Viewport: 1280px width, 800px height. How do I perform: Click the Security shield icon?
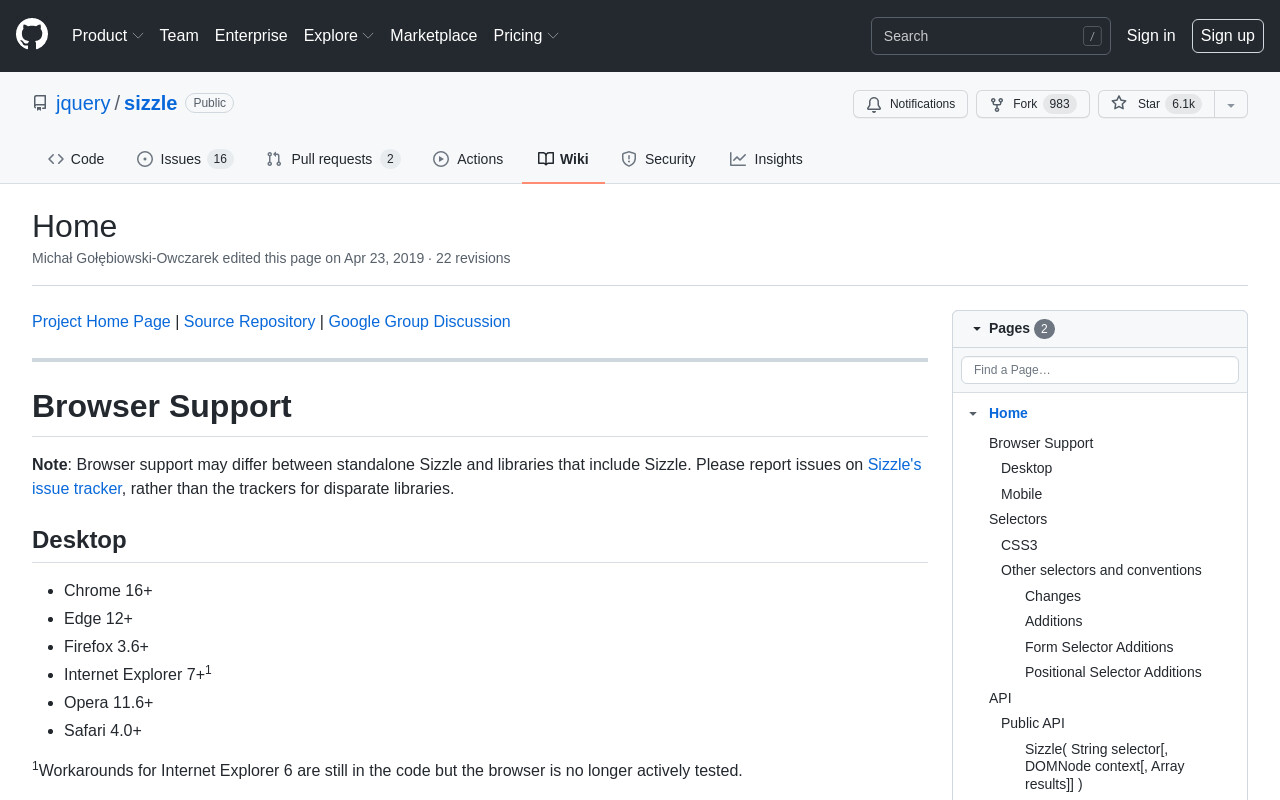[629, 159]
